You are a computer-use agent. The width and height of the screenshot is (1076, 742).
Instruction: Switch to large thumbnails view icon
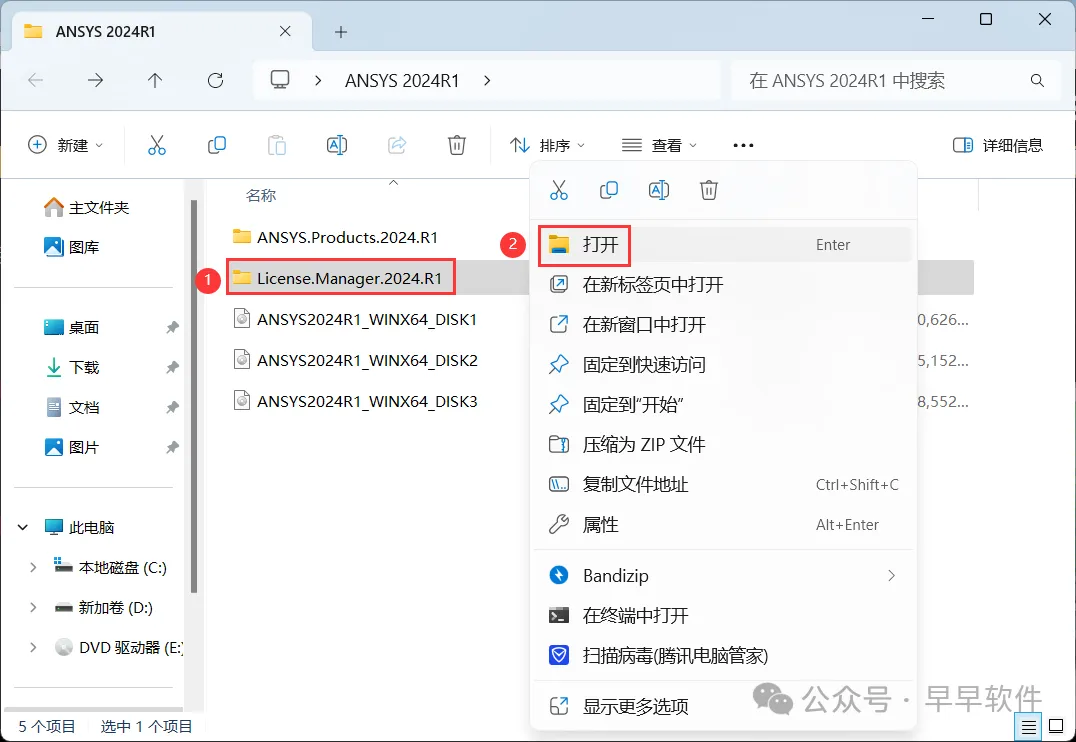coord(1056,726)
